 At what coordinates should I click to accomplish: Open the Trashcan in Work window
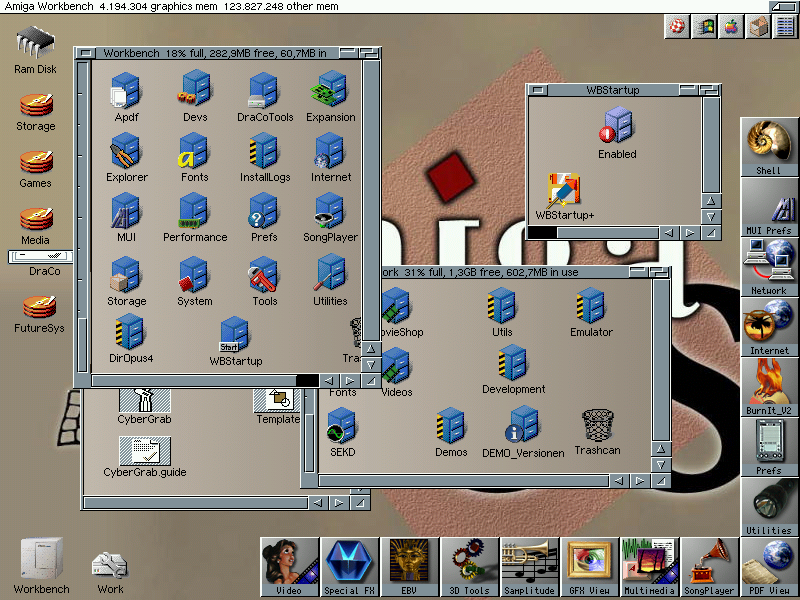click(597, 426)
